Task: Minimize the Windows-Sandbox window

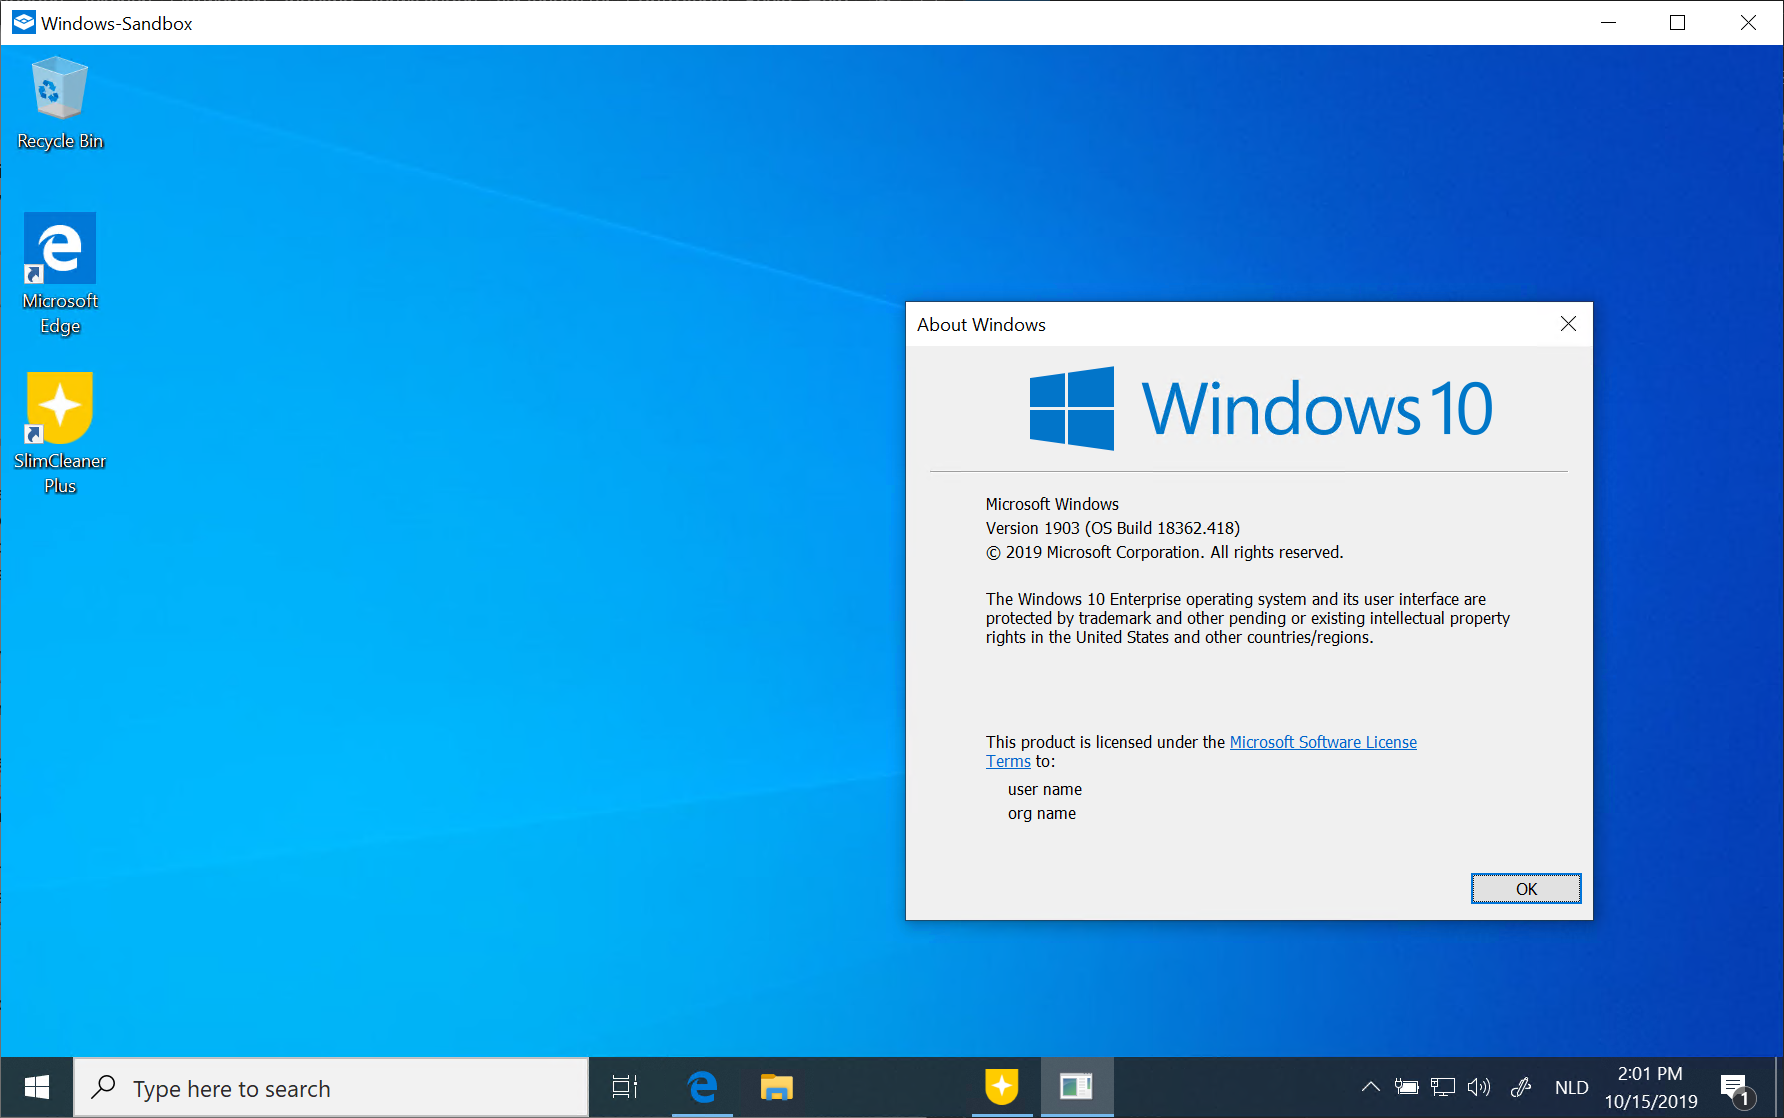Action: point(1609,22)
